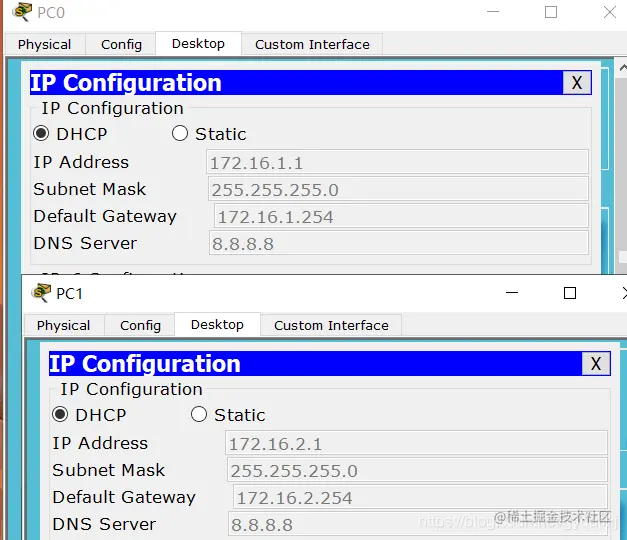Switch to Desktop tab in PC1 window
Image resolution: width=627 pixels, height=540 pixels.
pyautogui.click(x=217, y=325)
